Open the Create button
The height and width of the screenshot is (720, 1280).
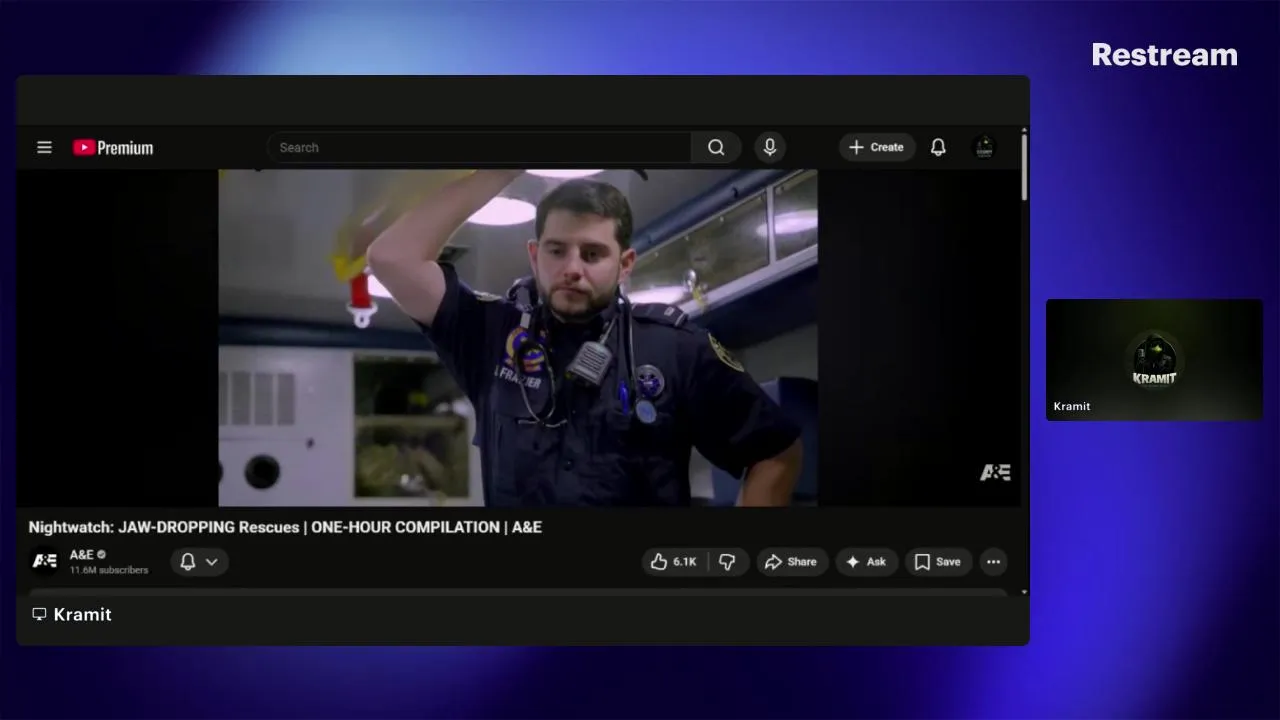click(x=877, y=147)
